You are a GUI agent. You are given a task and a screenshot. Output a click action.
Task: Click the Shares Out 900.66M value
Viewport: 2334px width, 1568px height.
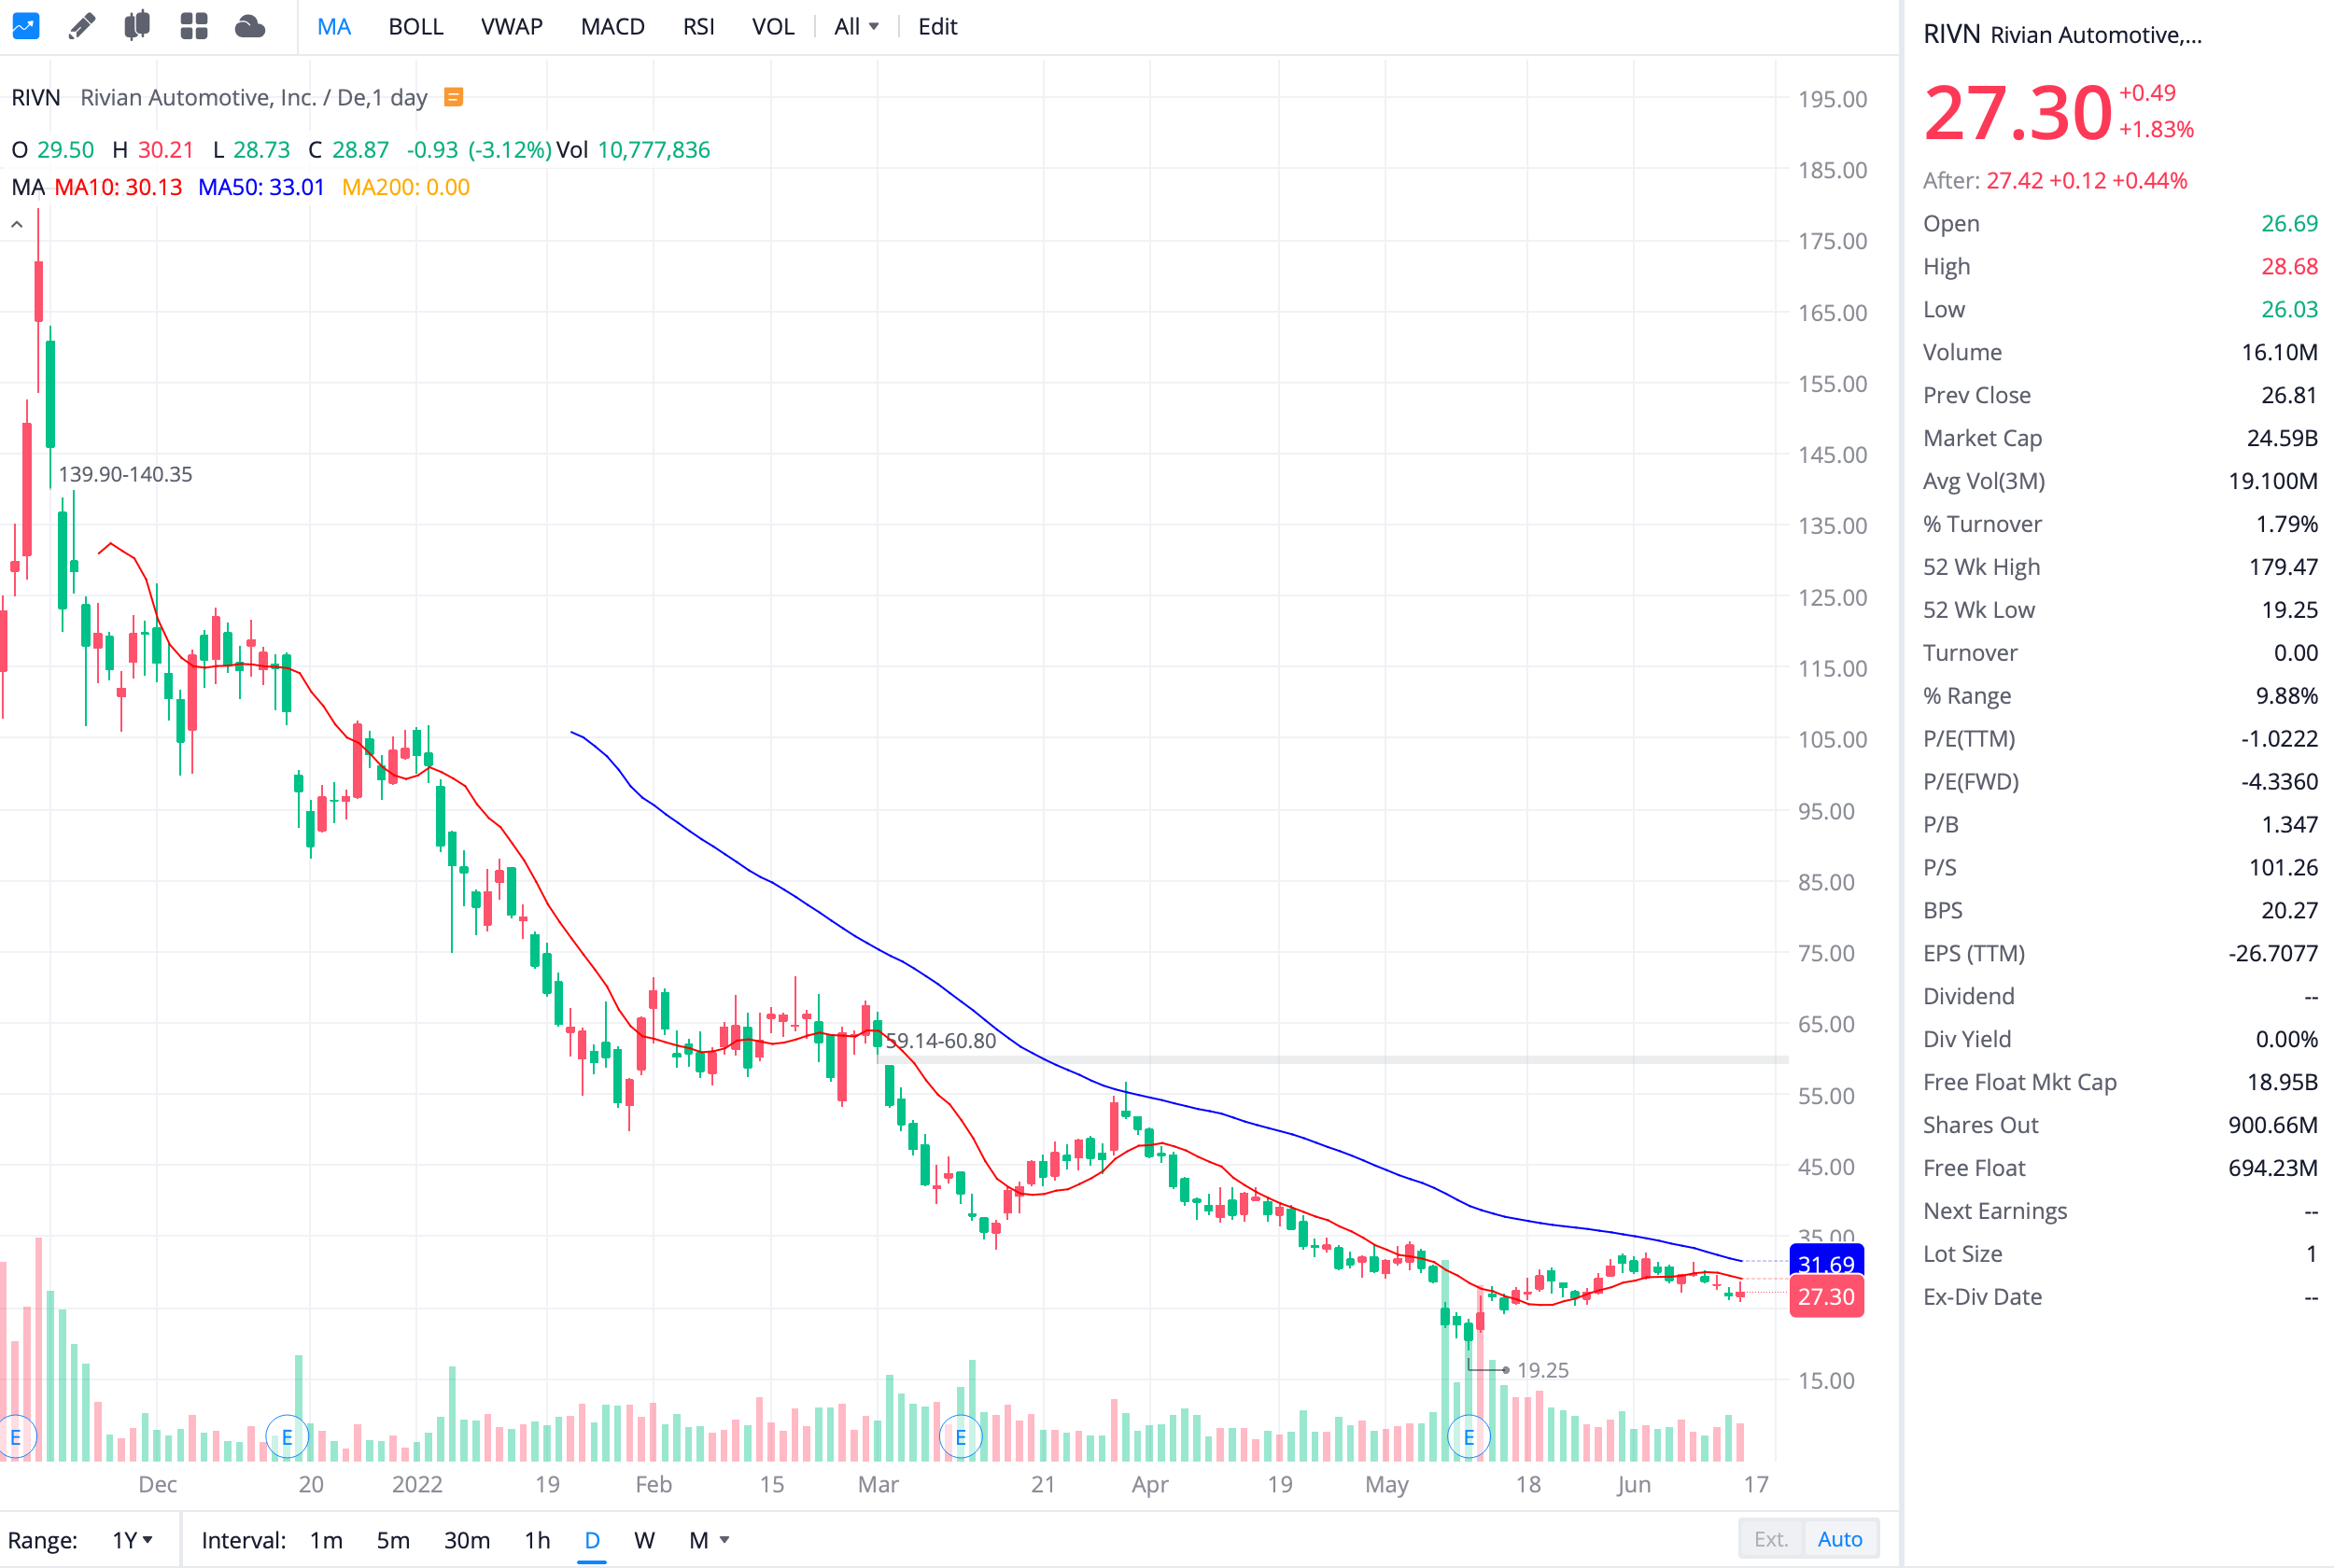pyautogui.click(x=2273, y=1125)
